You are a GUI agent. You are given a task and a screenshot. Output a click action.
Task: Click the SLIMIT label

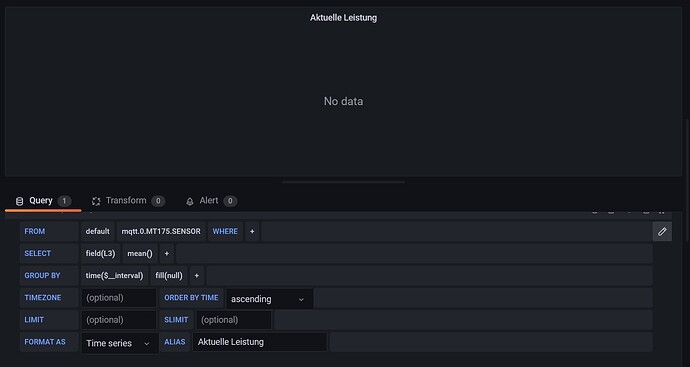(x=176, y=320)
